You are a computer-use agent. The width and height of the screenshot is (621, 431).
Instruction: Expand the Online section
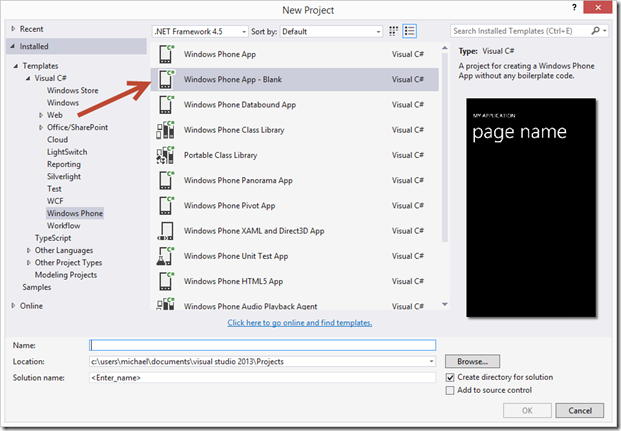pyautogui.click(x=13, y=305)
